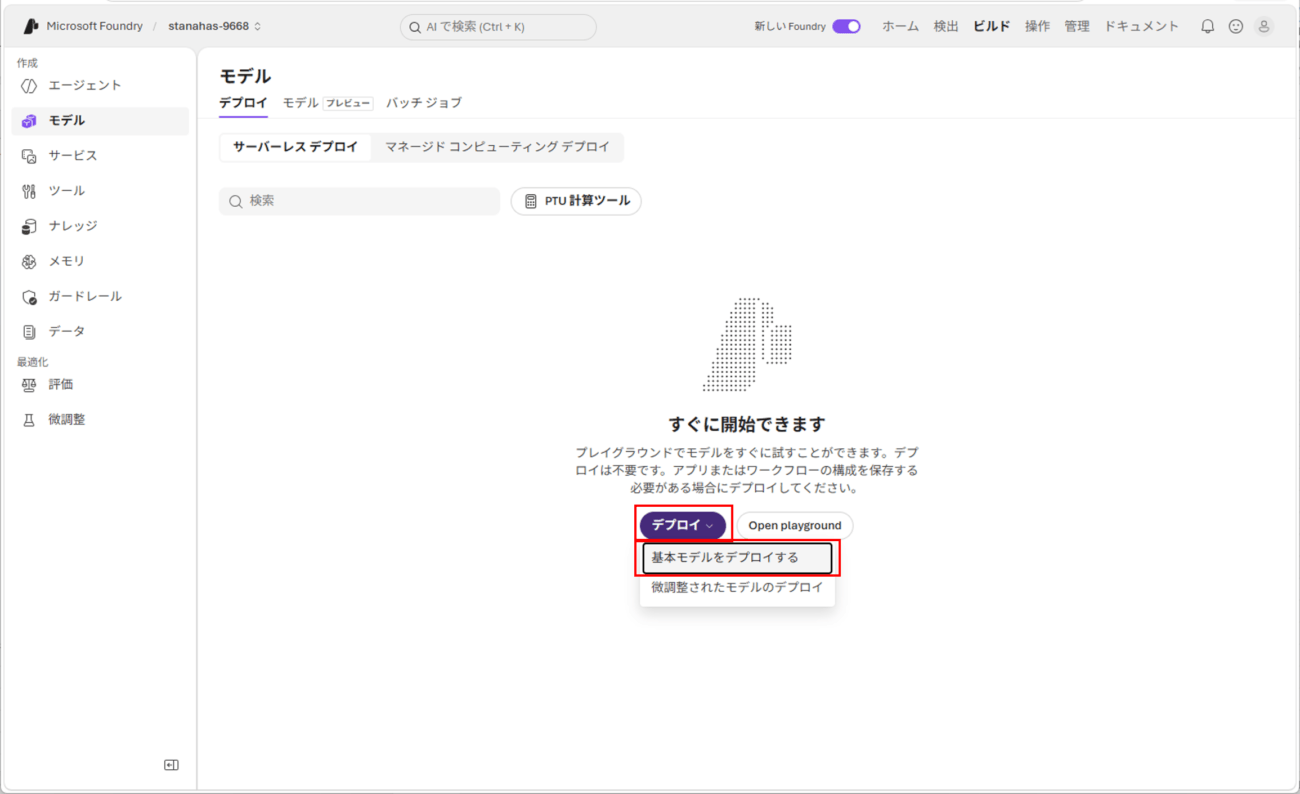Toggle the 新しい Foundry switch
Screen dimensions: 1300x794
pyautogui.click(x=846, y=27)
